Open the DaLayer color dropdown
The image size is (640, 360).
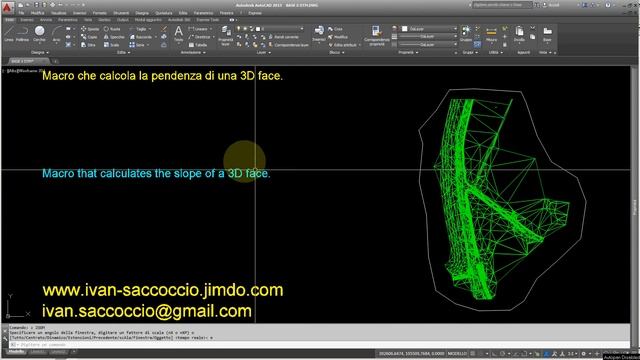(429, 29)
